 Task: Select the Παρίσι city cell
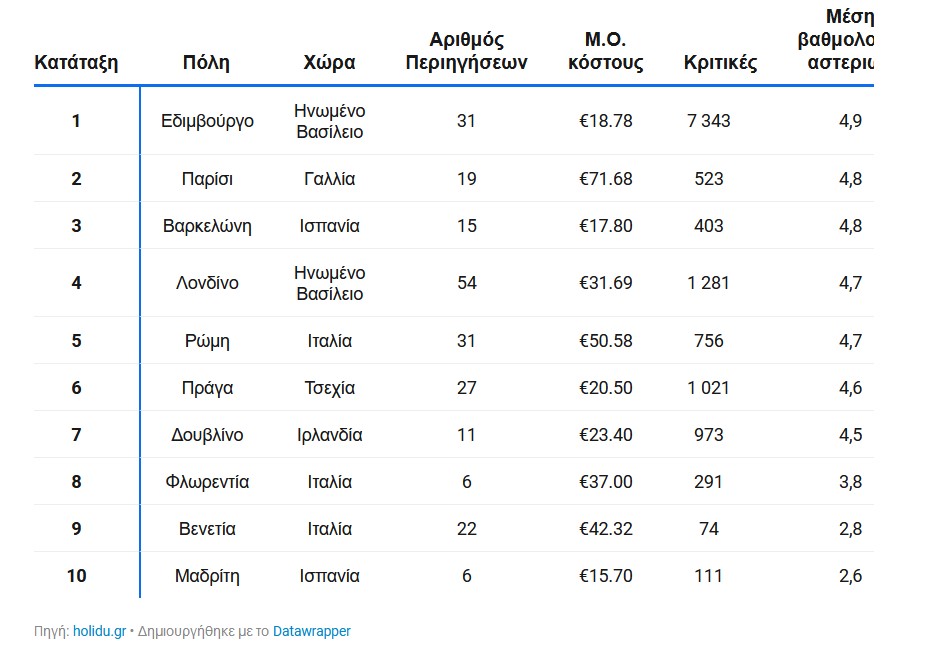tap(207, 179)
